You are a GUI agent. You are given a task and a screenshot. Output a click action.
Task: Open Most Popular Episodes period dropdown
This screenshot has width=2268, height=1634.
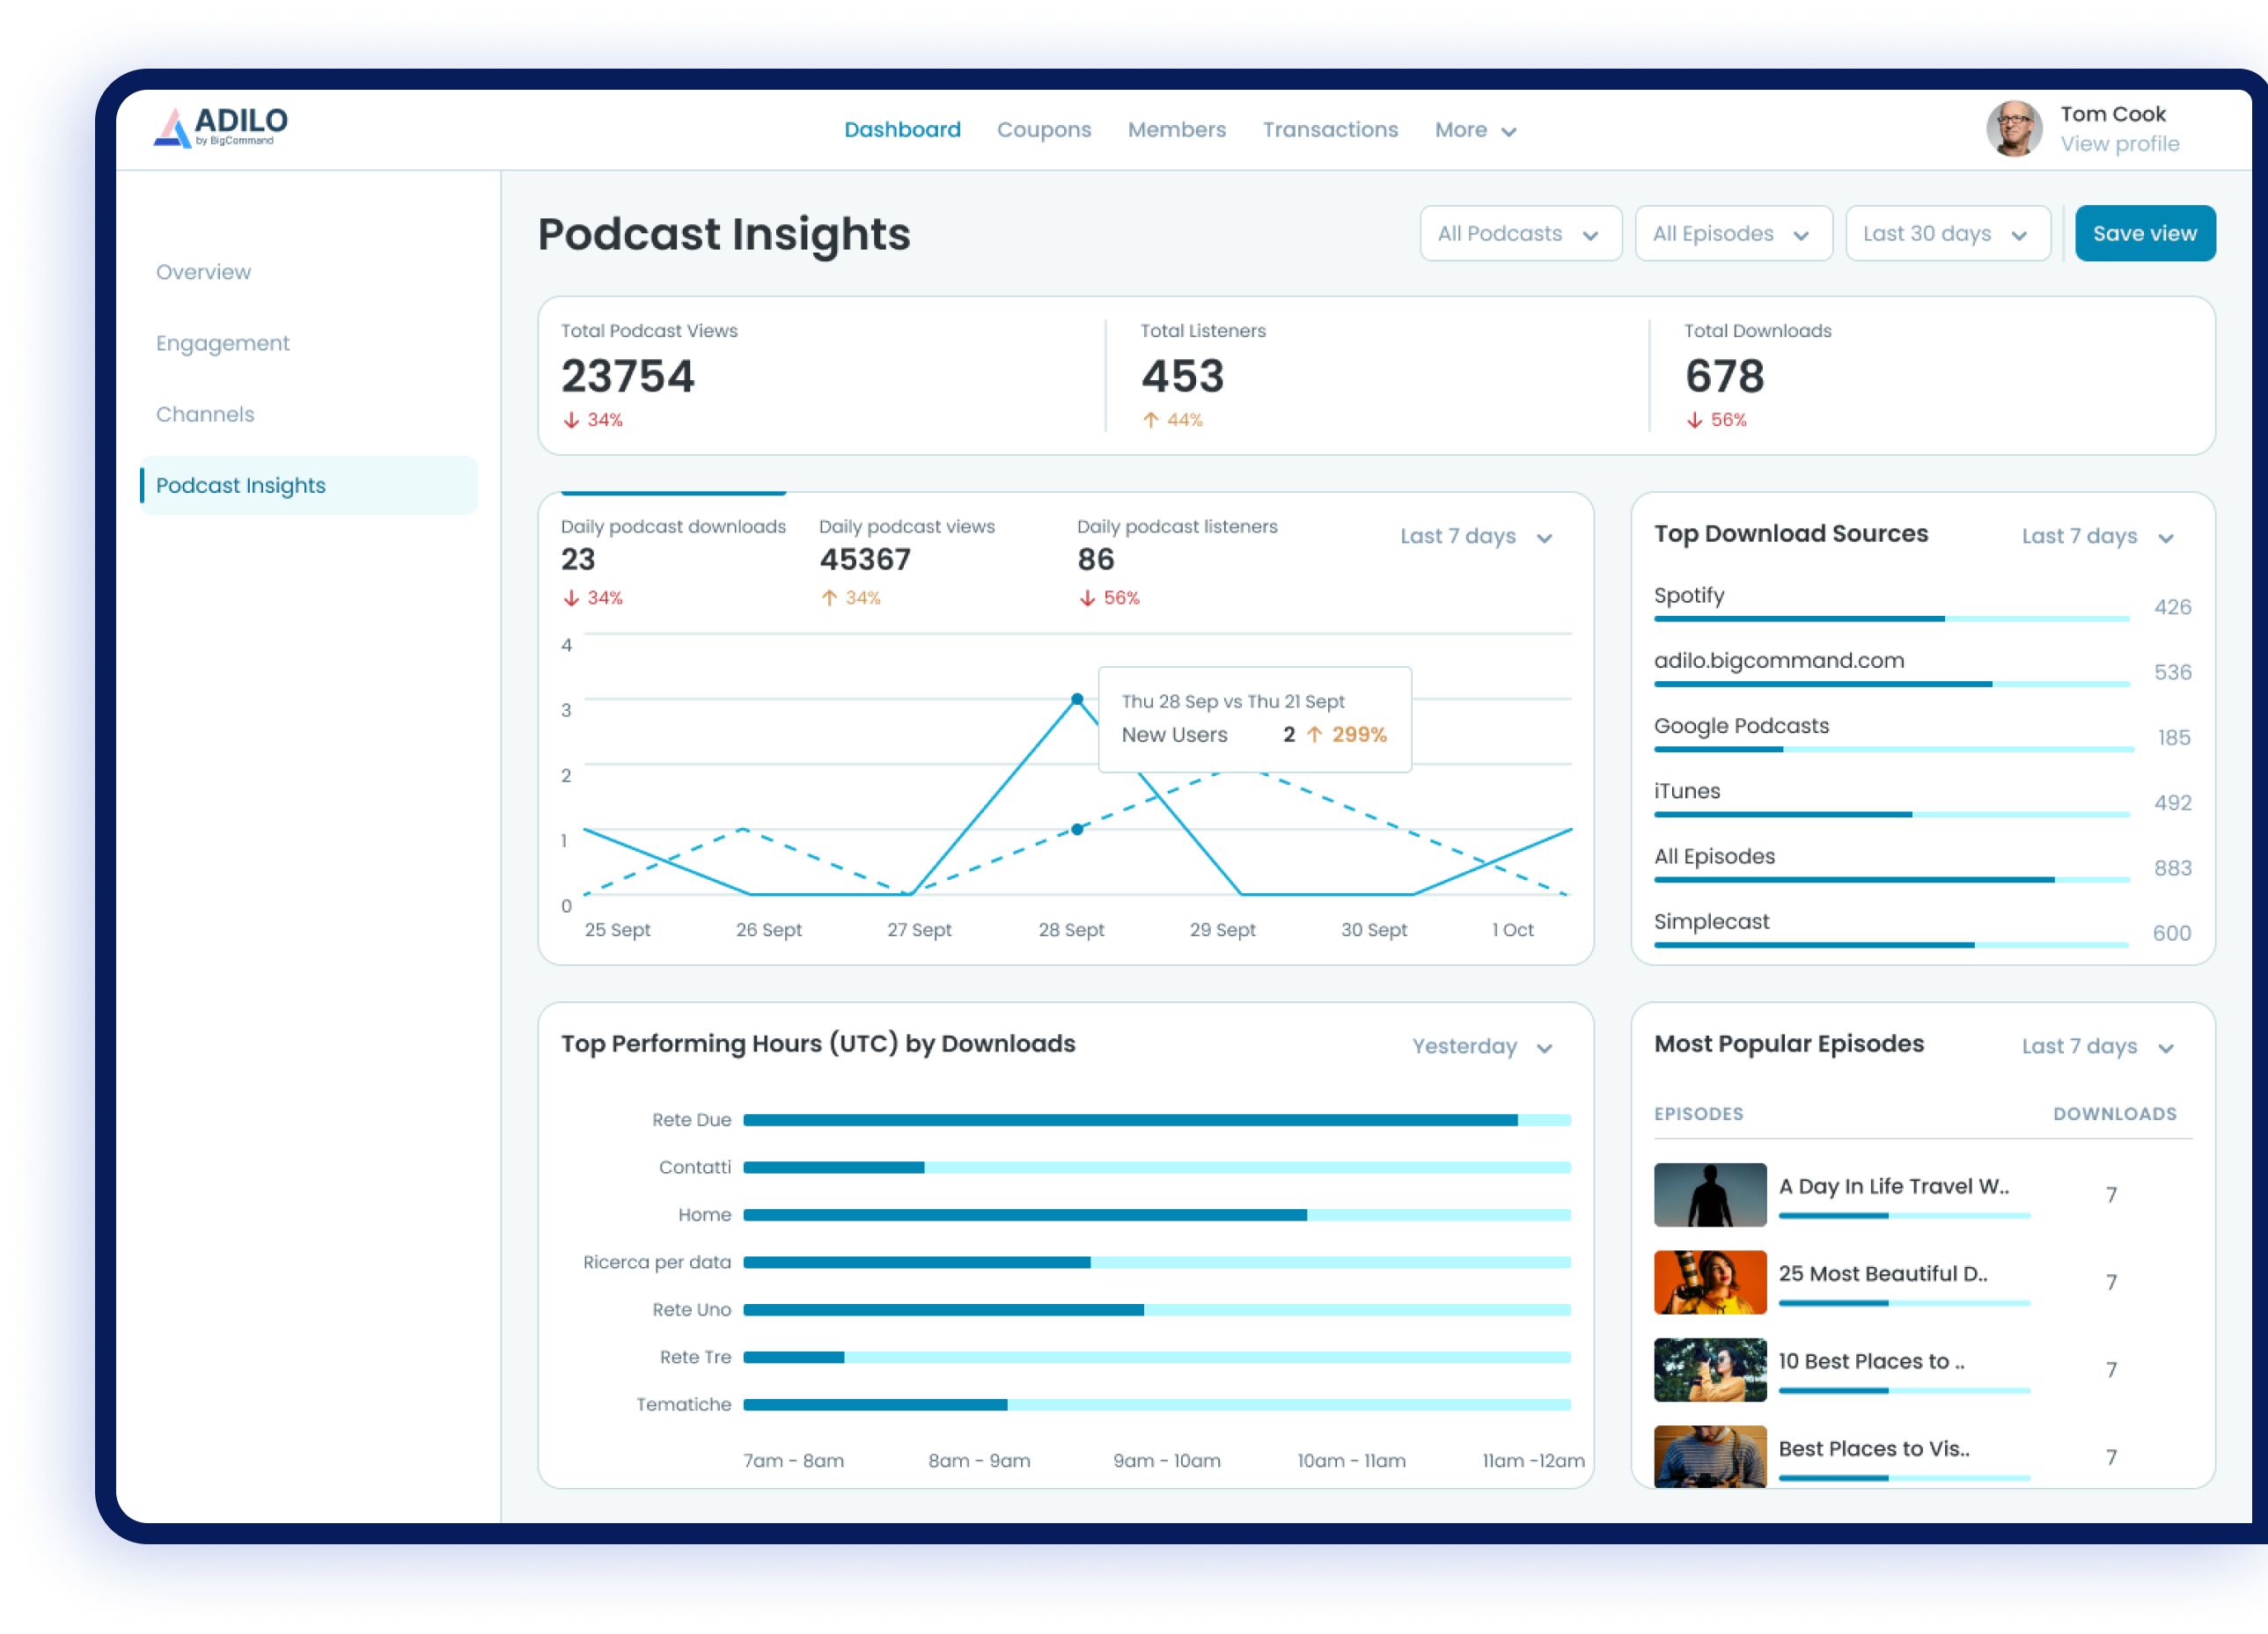(2097, 1047)
